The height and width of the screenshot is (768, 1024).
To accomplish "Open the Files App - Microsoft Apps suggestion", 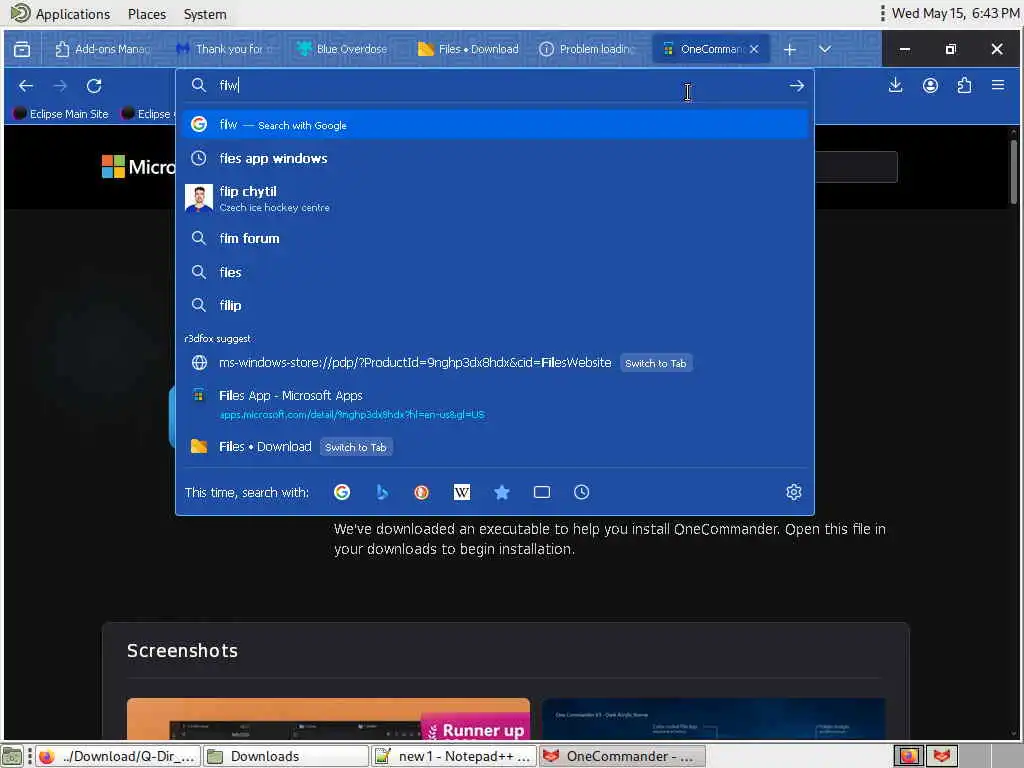I will coord(495,404).
